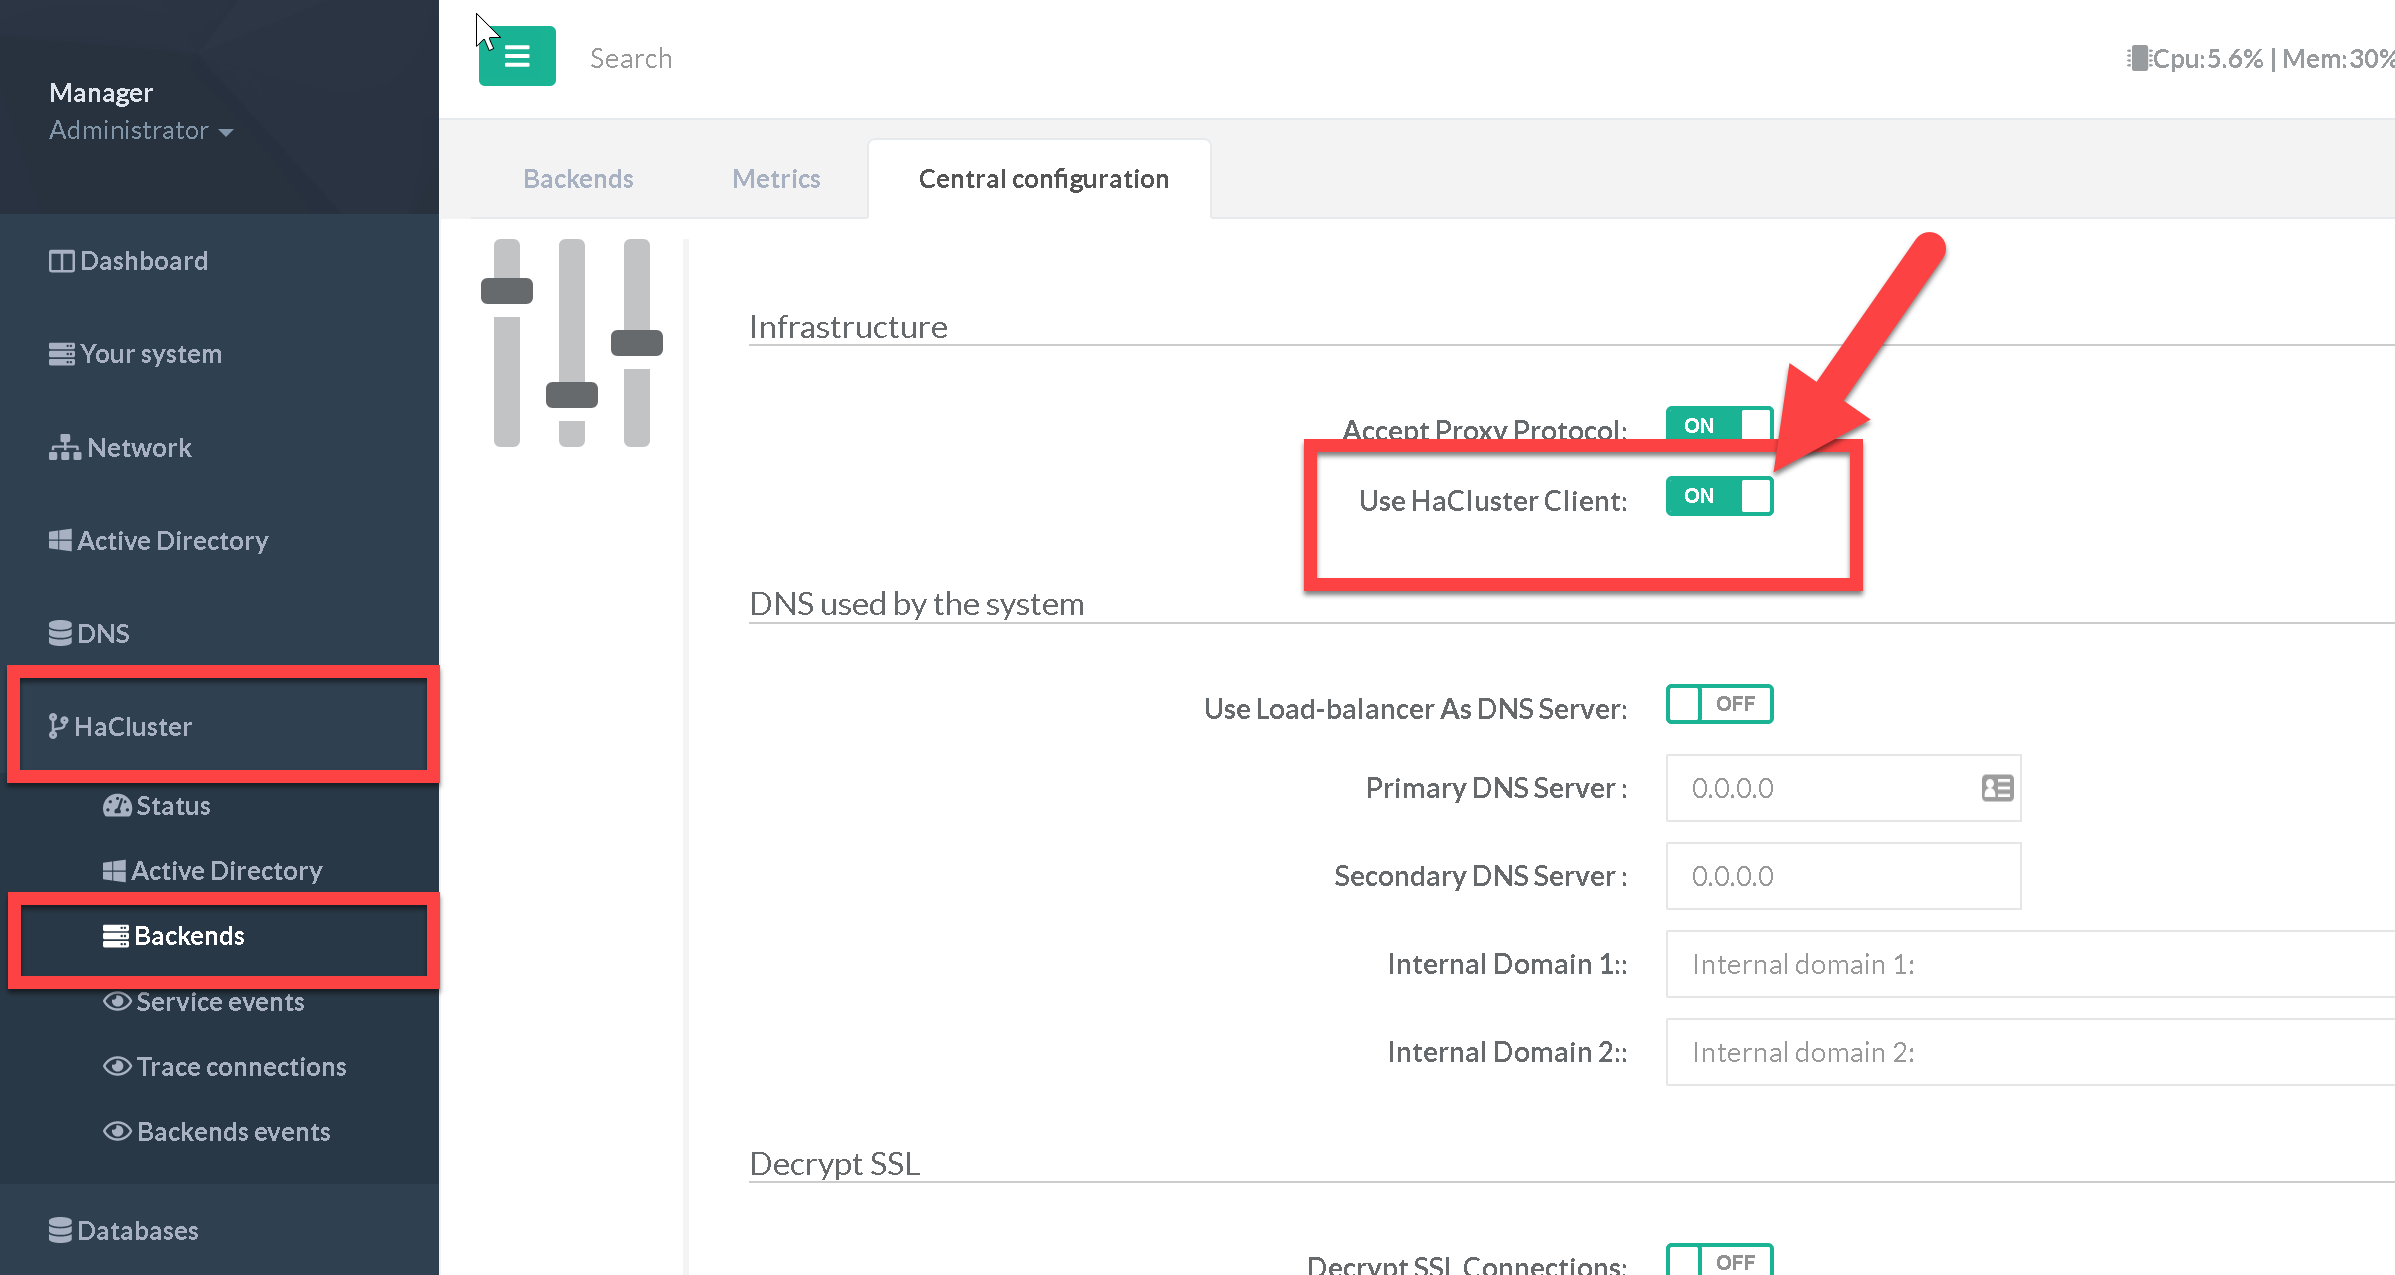Toggle the Accept Proxy Protocol switch
Screen dimensions: 2395x1275
[x=1718, y=424]
